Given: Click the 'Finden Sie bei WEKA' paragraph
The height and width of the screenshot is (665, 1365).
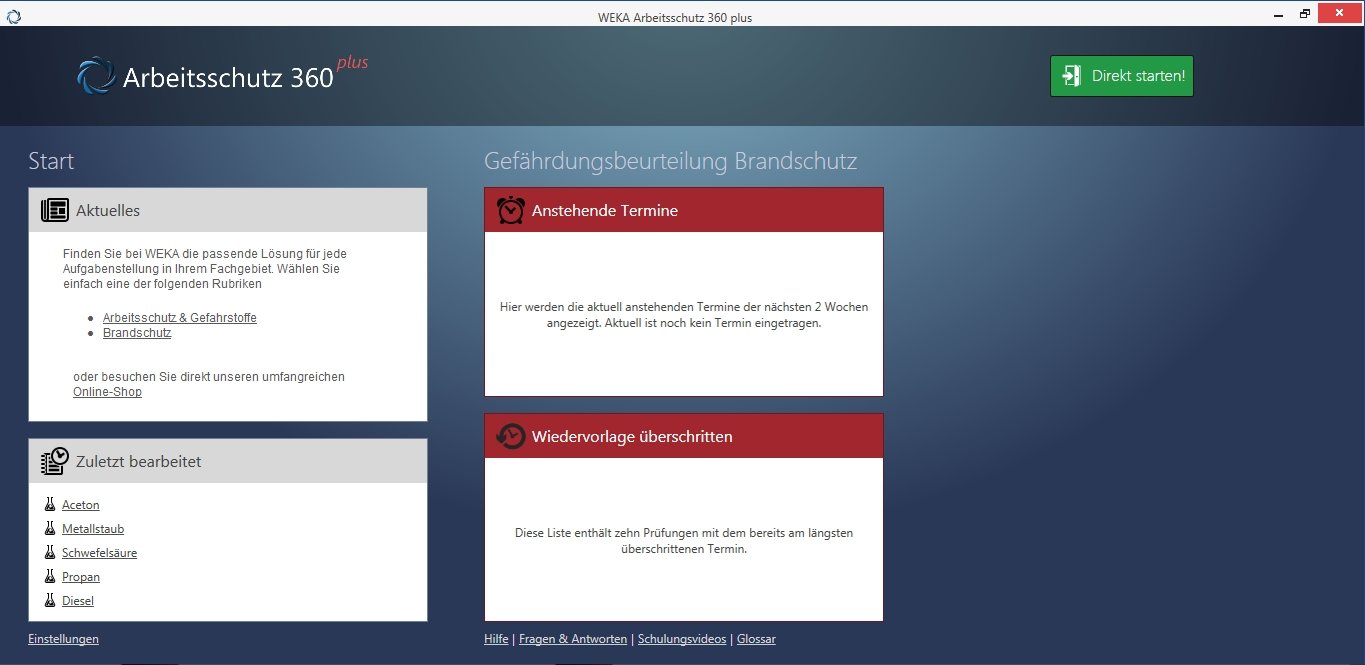Looking at the screenshot, I should (x=205, y=269).
